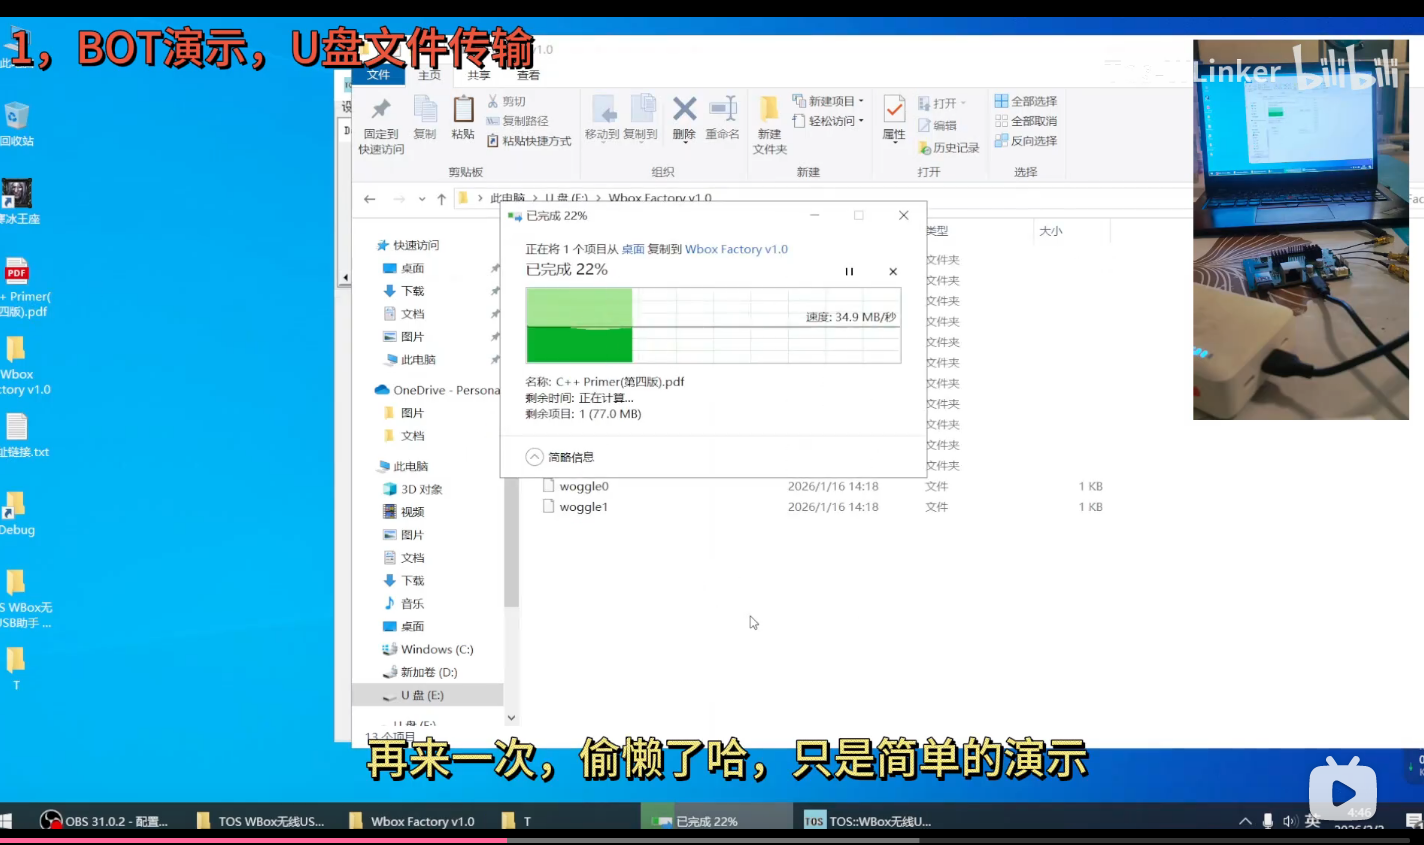Click the Wbox Factory v1.0 destination link
1424x845 pixels.
(736, 249)
